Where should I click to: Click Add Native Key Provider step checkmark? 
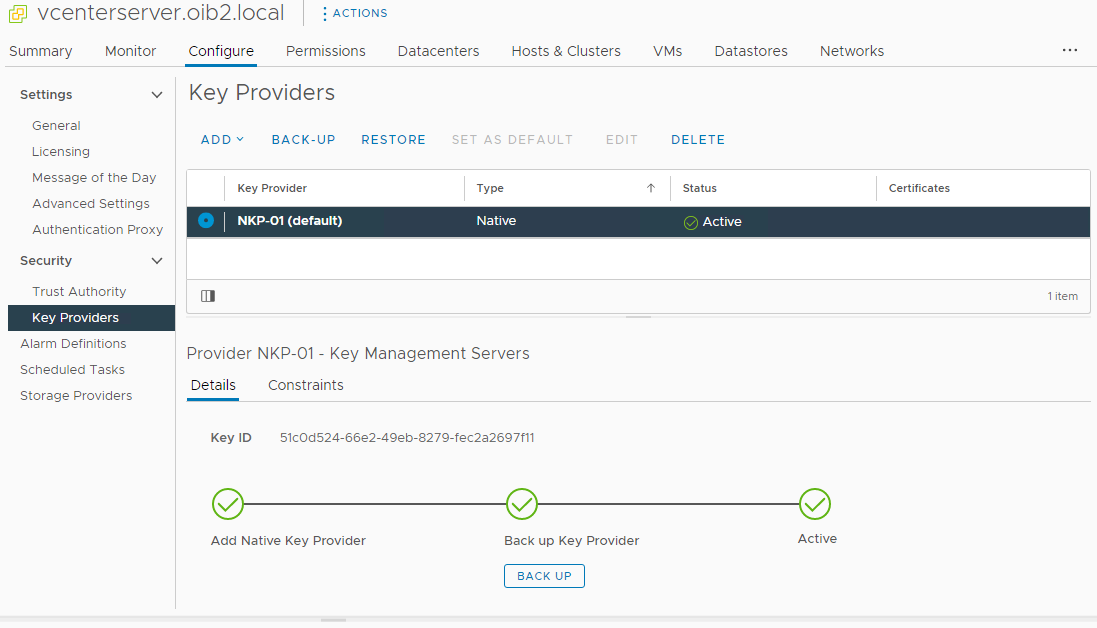click(x=228, y=504)
